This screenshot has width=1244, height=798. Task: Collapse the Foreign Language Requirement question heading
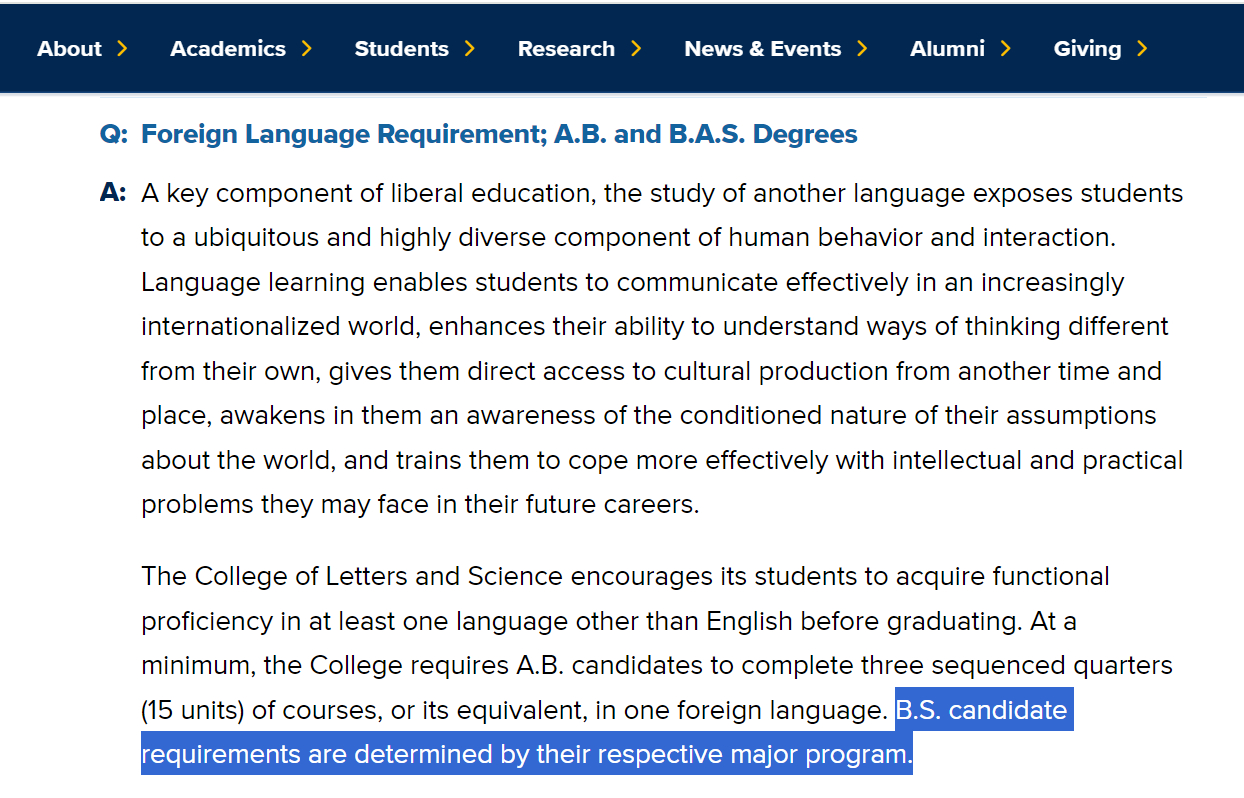tap(499, 134)
